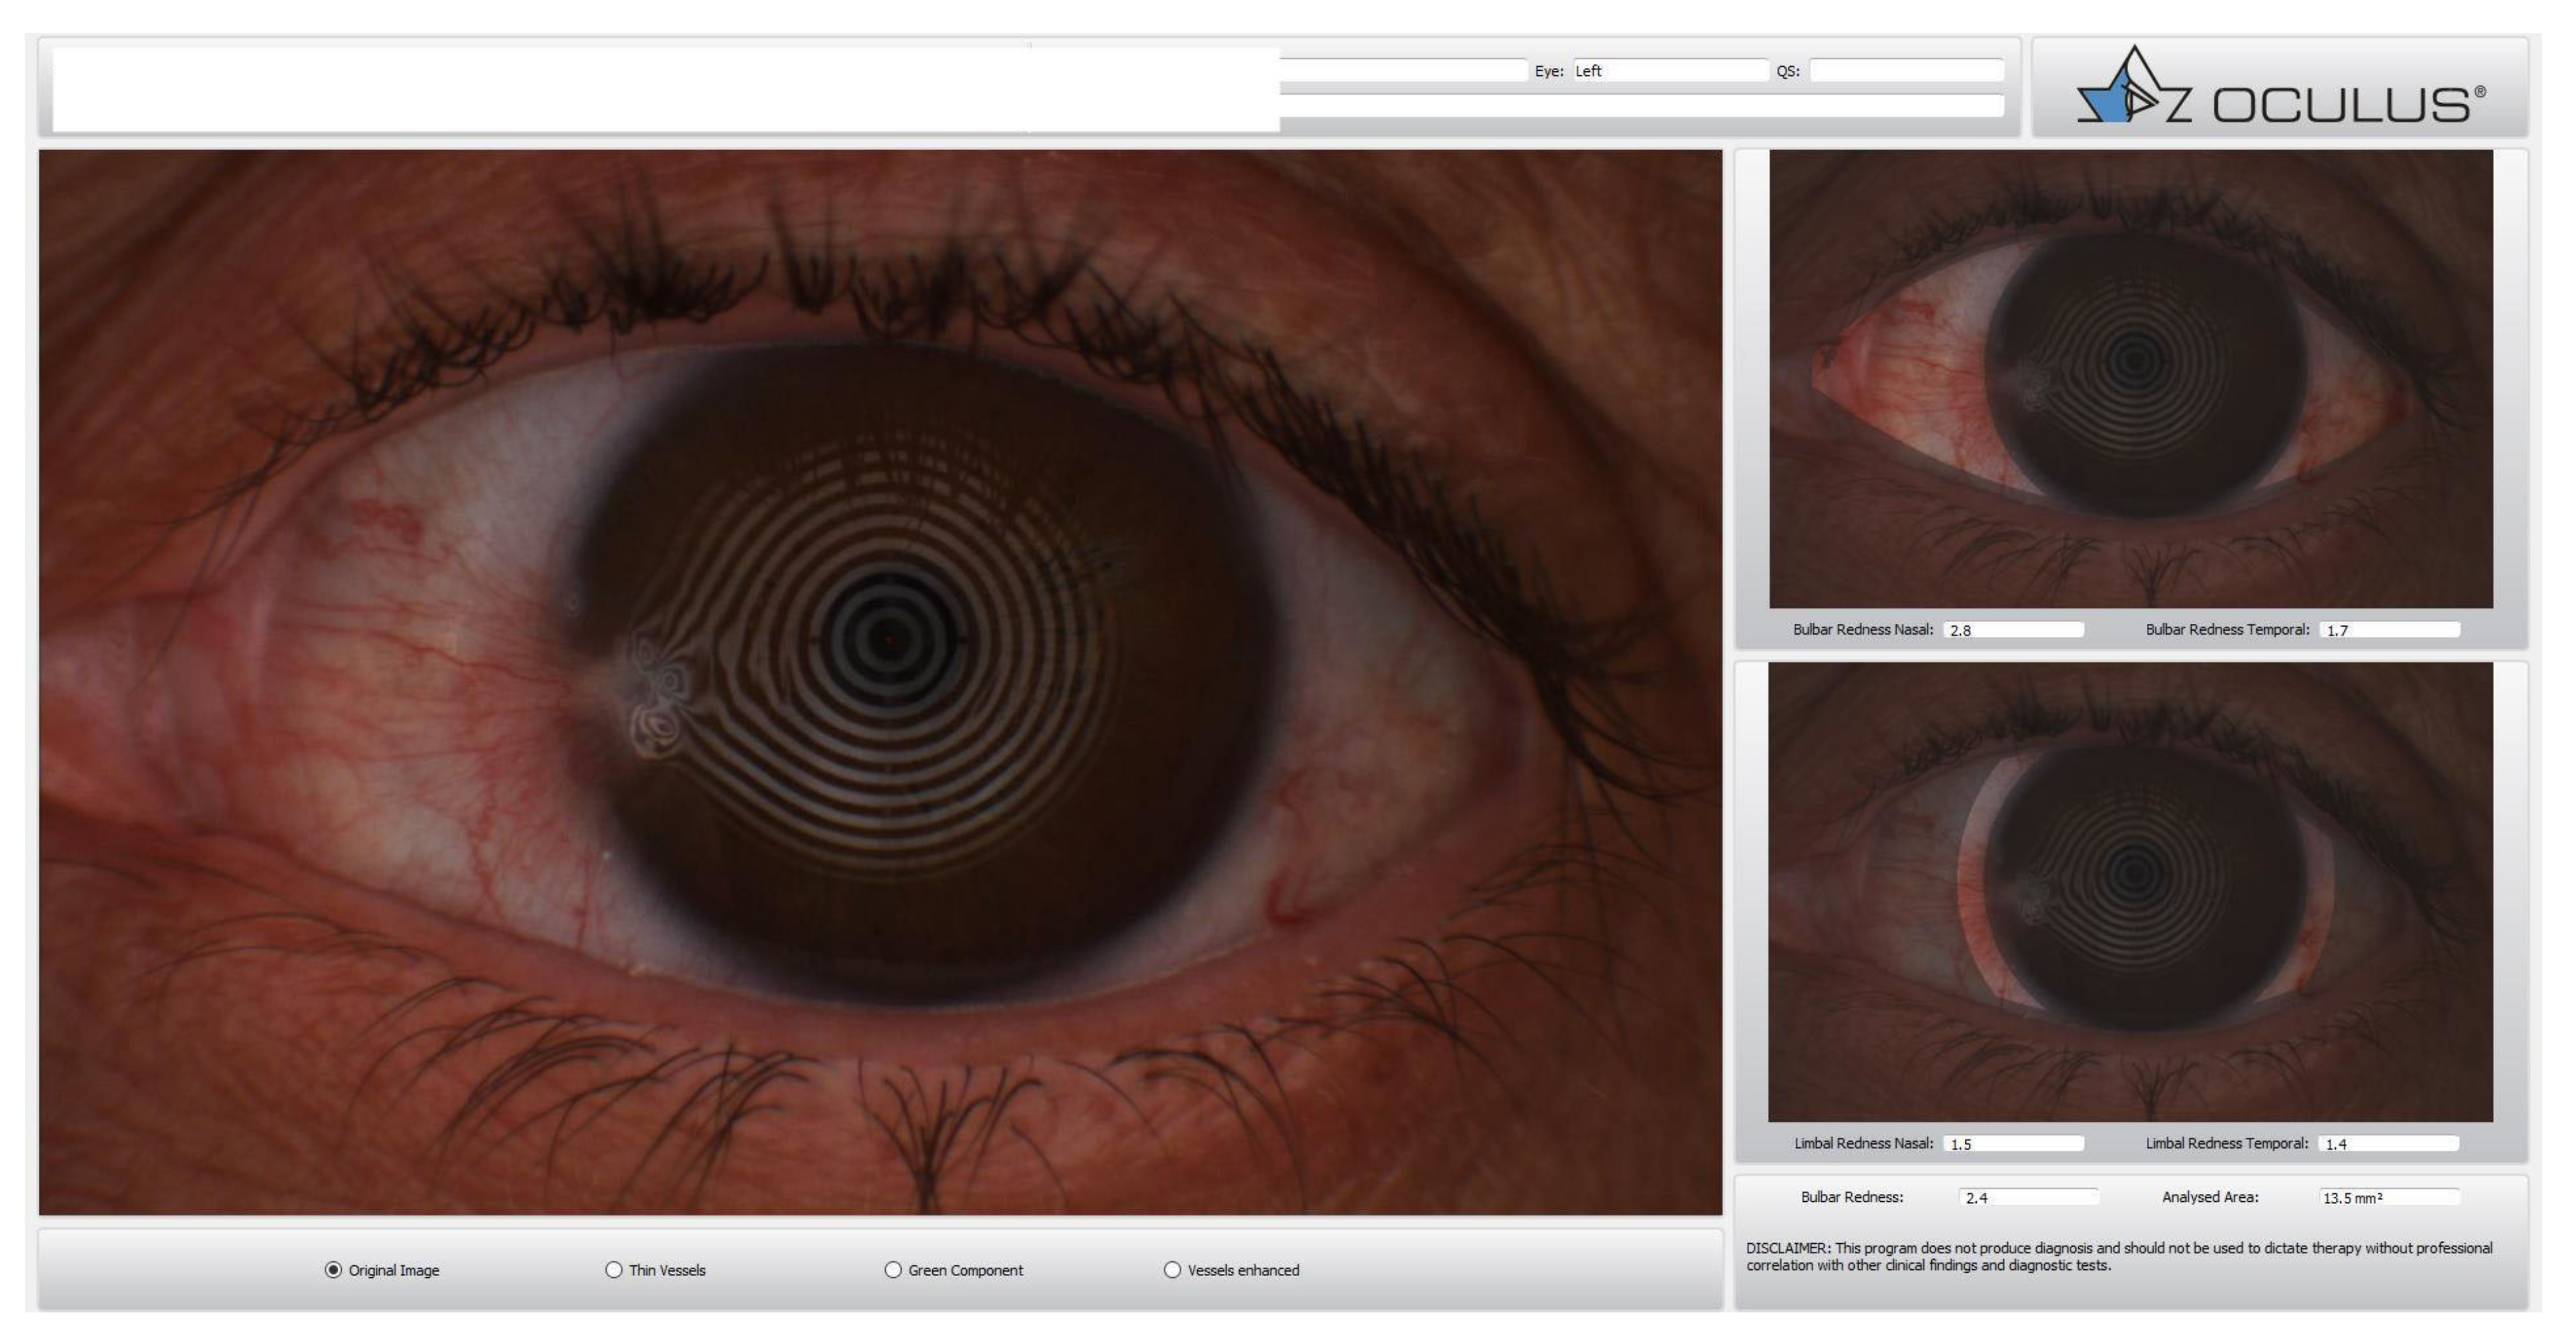2576x1340 pixels.
Task: Click the empty QS input field
Action: click(1906, 71)
